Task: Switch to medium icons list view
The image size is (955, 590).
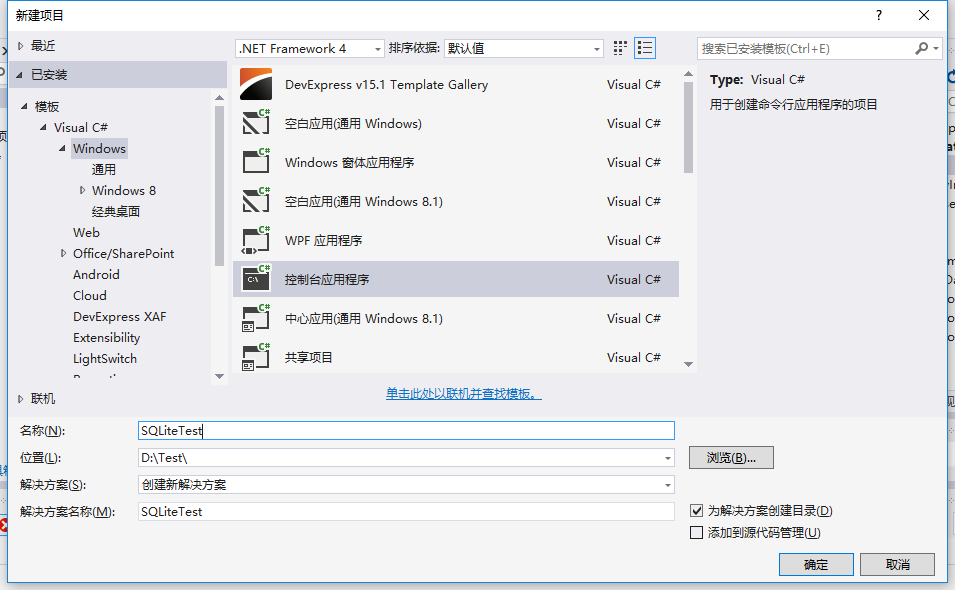Action: (644, 48)
